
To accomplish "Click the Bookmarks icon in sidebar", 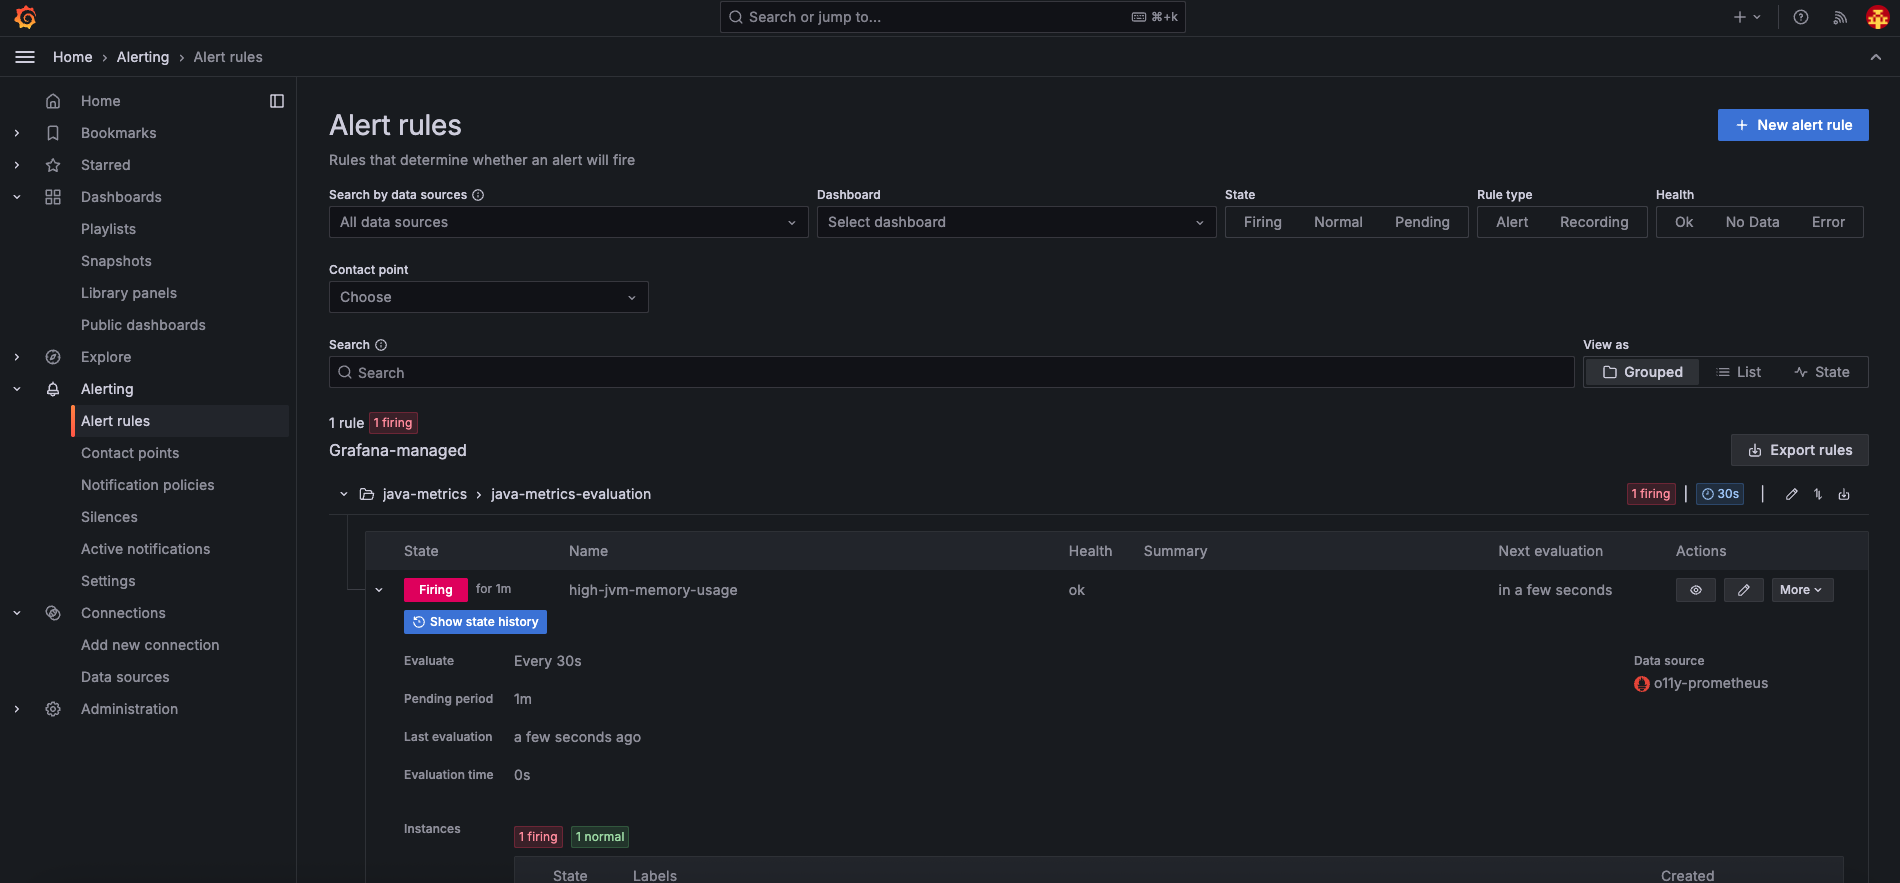I will tap(53, 133).
